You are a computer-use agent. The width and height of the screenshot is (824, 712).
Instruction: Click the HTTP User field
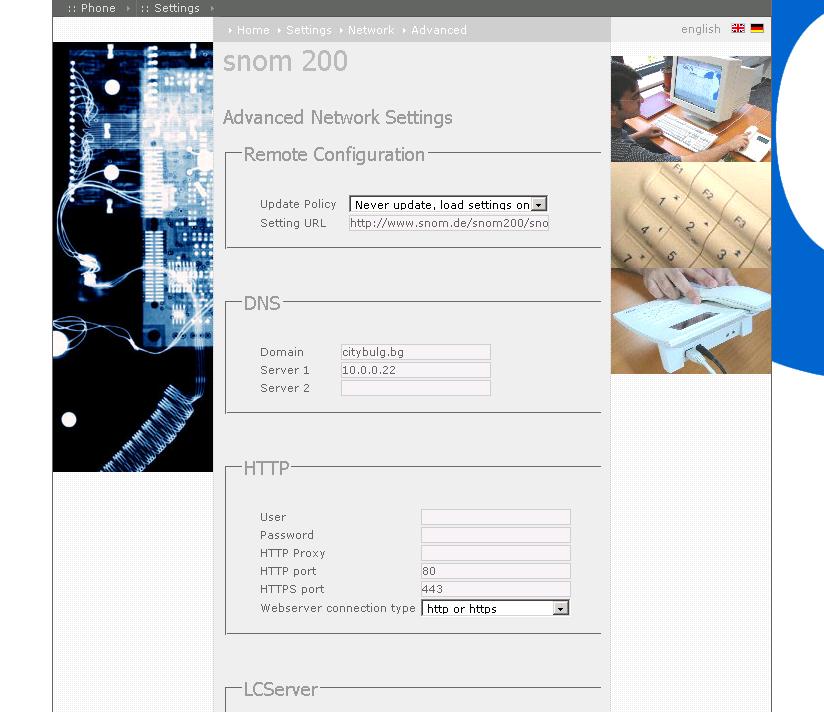[495, 517]
